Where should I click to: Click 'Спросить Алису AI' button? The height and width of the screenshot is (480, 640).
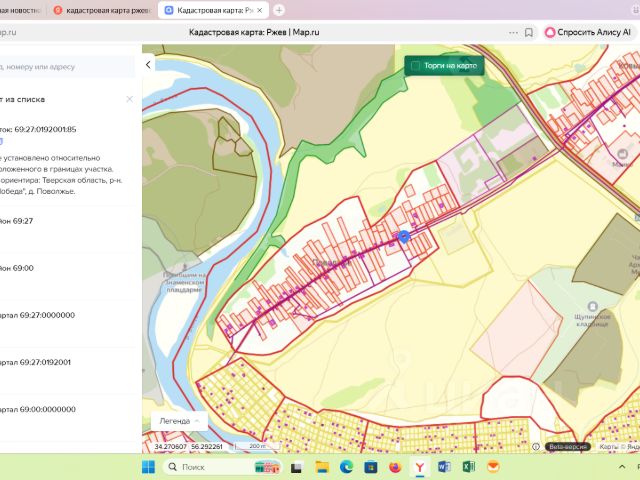point(588,33)
